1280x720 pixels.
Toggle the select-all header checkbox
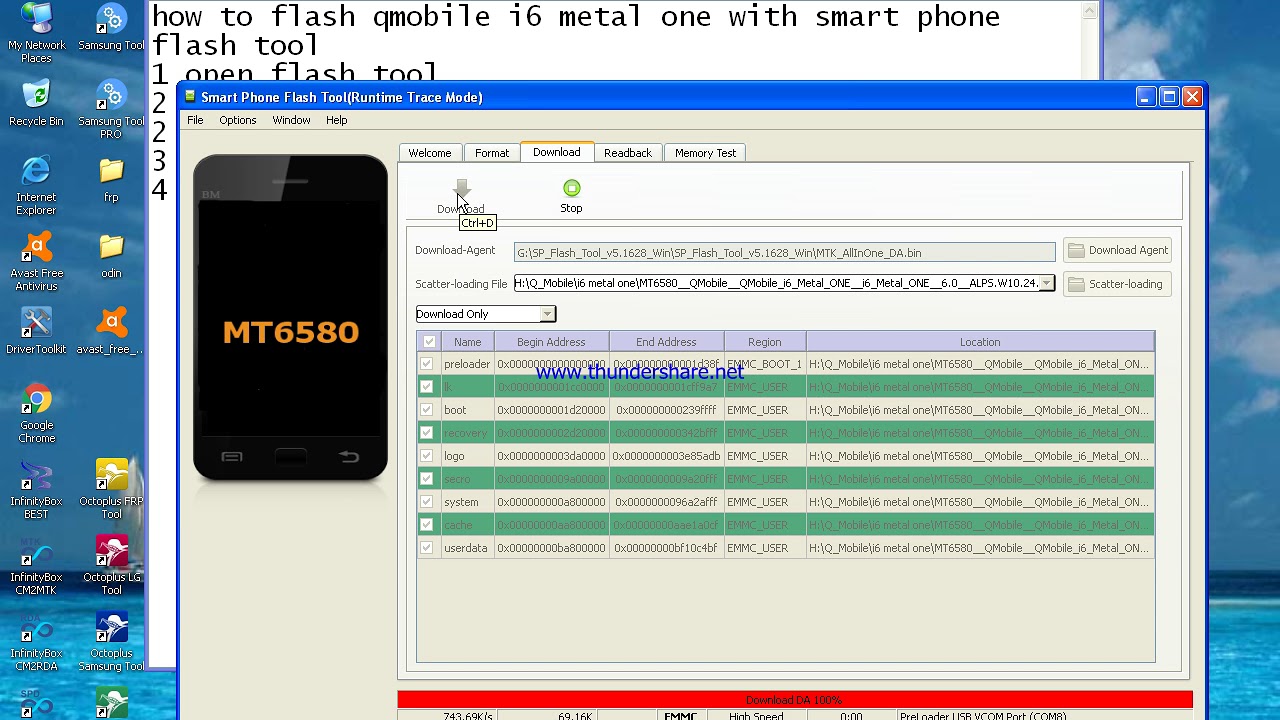coord(429,342)
